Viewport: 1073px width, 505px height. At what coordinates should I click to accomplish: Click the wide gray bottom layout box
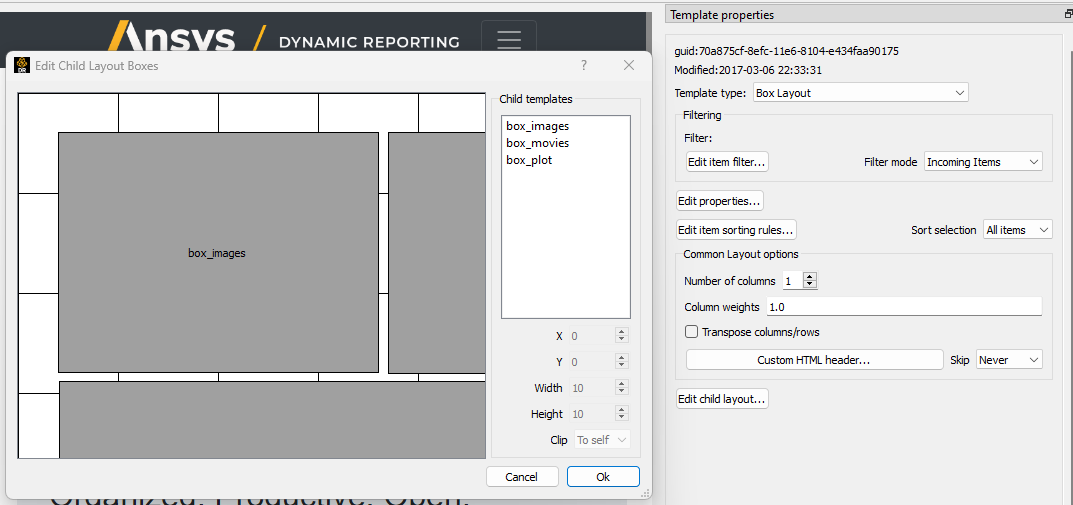click(272, 419)
